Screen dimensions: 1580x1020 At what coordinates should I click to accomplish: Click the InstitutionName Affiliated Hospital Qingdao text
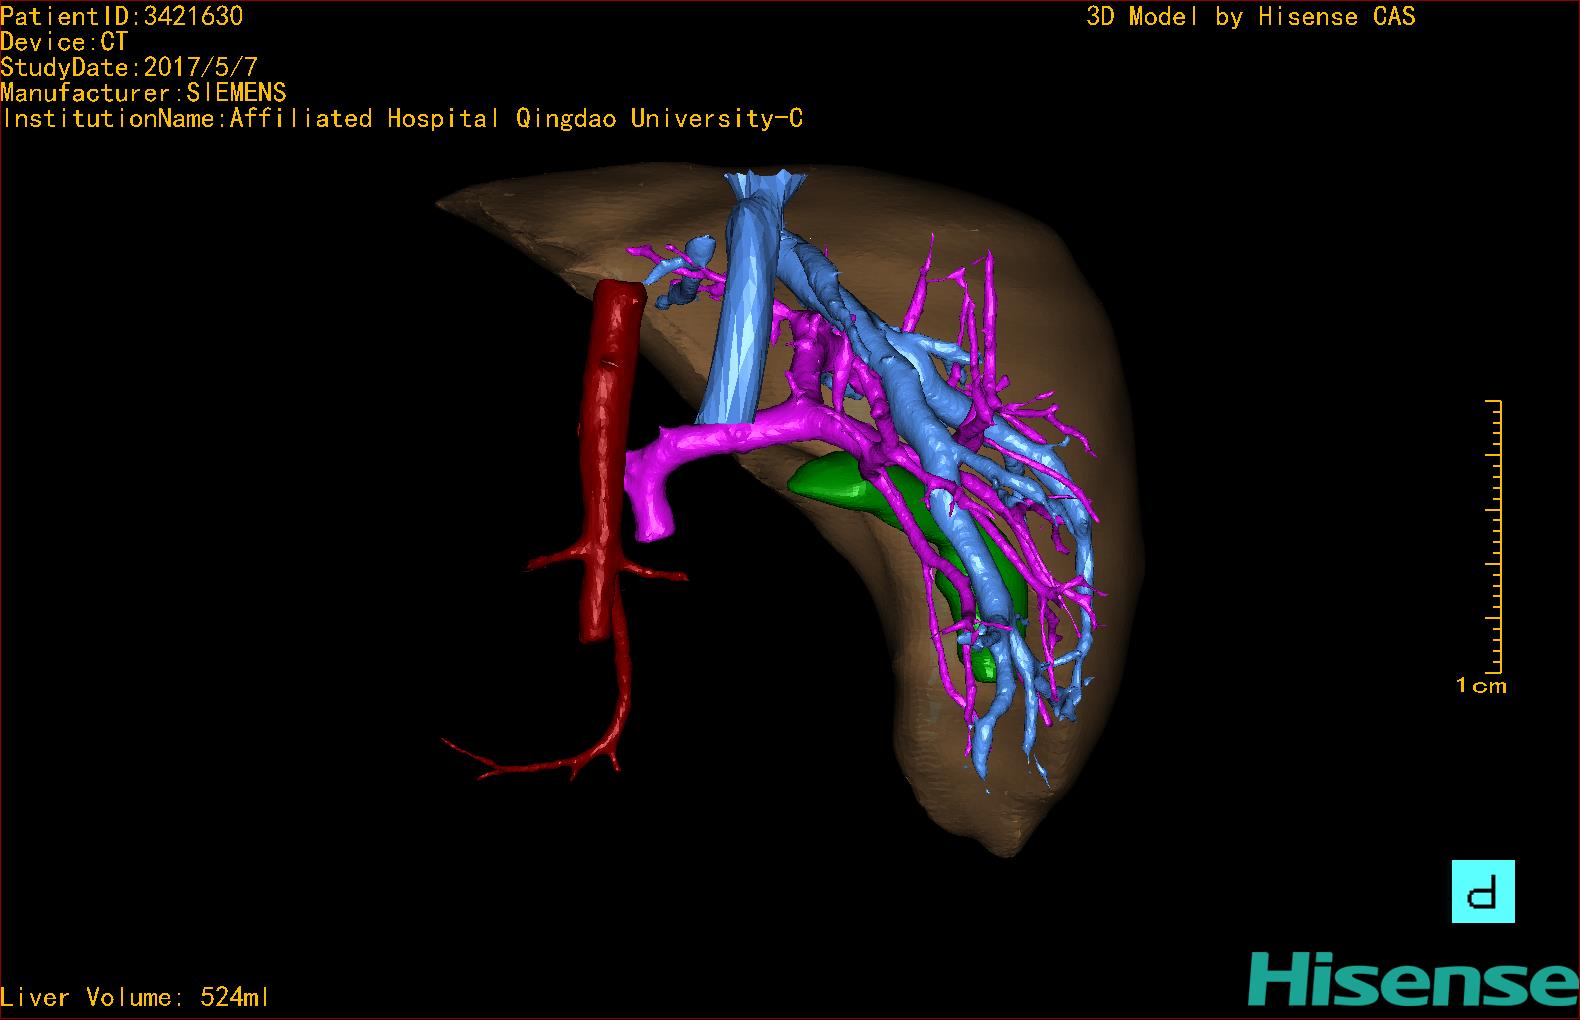pyautogui.click(x=402, y=119)
